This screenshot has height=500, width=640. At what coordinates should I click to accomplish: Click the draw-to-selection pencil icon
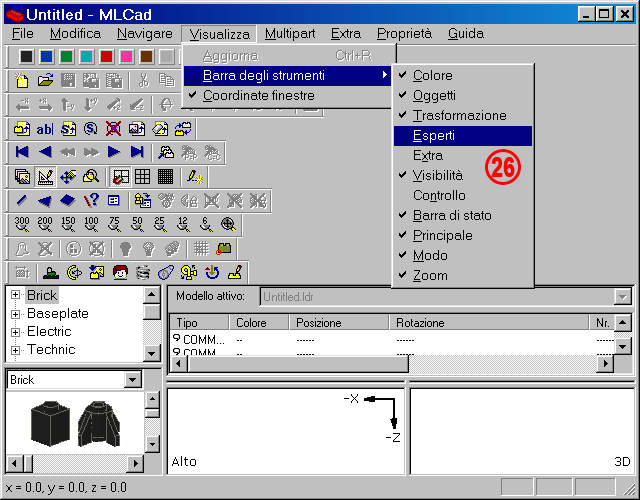pyautogui.click(x=195, y=177)
